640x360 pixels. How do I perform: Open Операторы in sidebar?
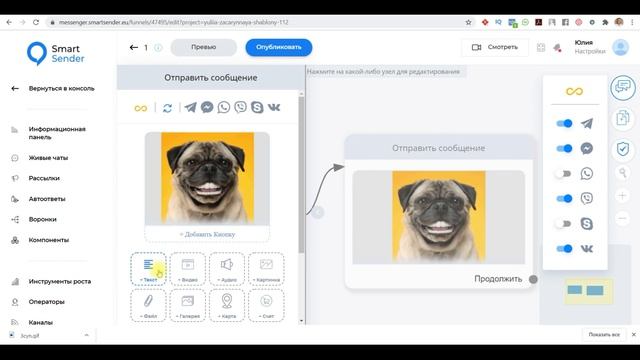(47, 302)
